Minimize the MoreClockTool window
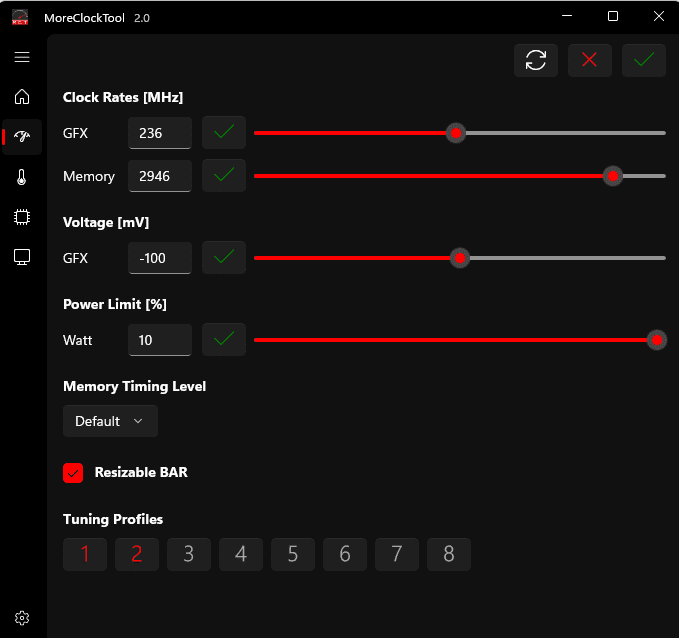The image size is (679, 638). click(567, 16)
